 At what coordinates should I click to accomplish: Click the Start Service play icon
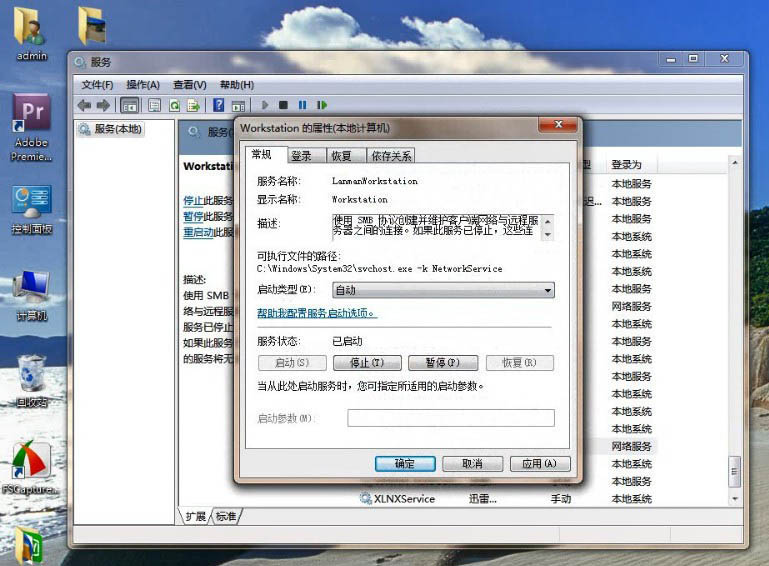pos(265,105)
